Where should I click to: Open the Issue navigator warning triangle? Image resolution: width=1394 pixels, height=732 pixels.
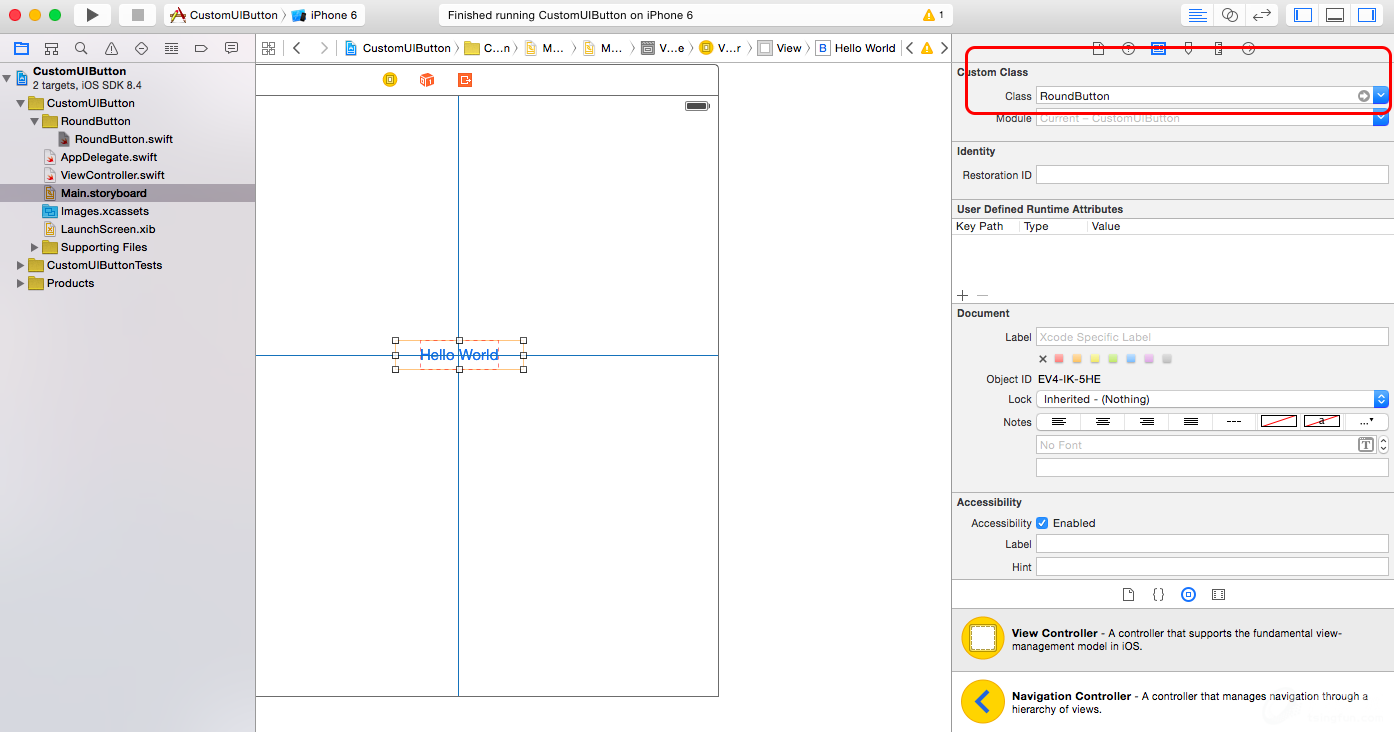click(111, 48)
